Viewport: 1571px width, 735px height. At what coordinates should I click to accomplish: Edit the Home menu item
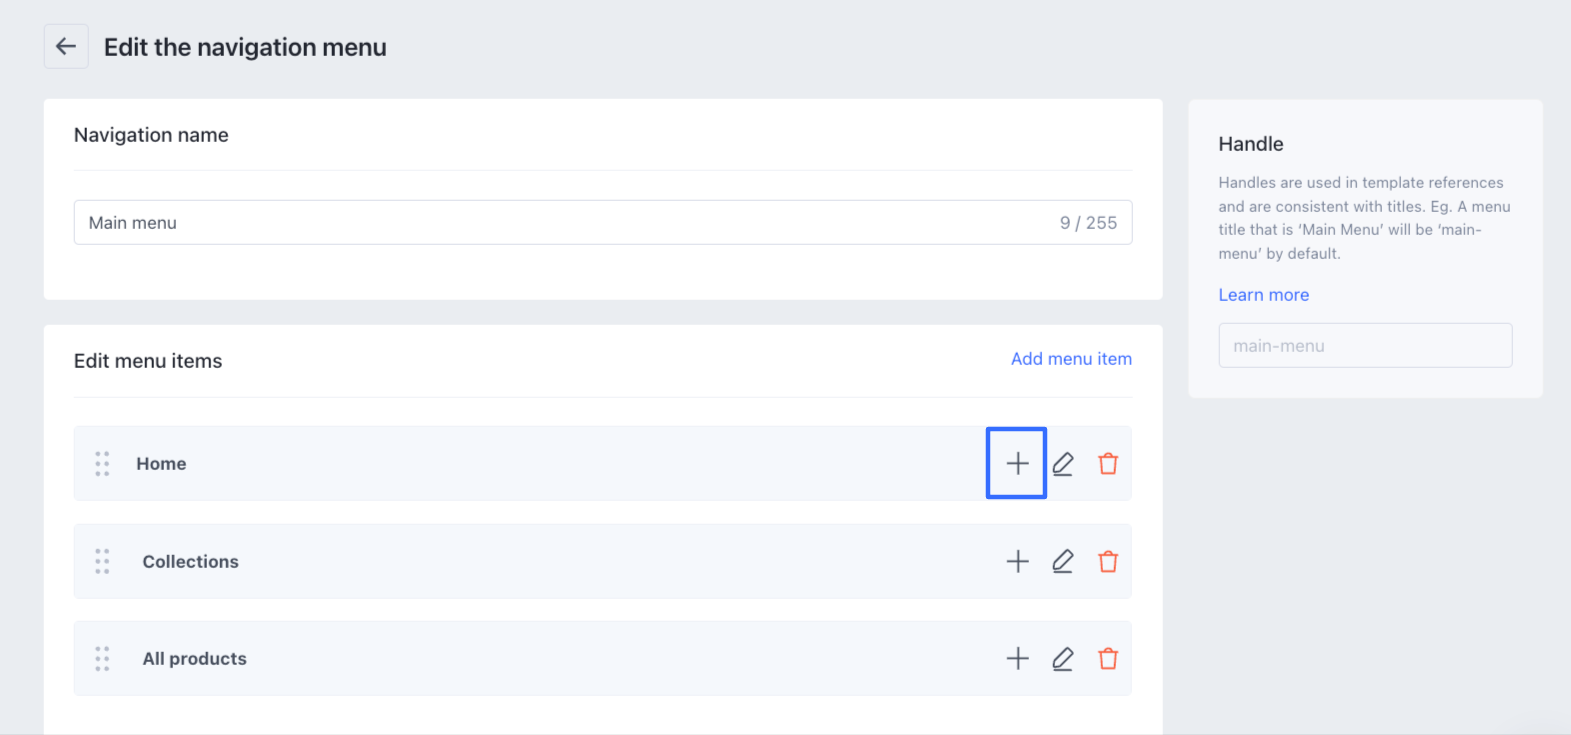[1063, 463]
